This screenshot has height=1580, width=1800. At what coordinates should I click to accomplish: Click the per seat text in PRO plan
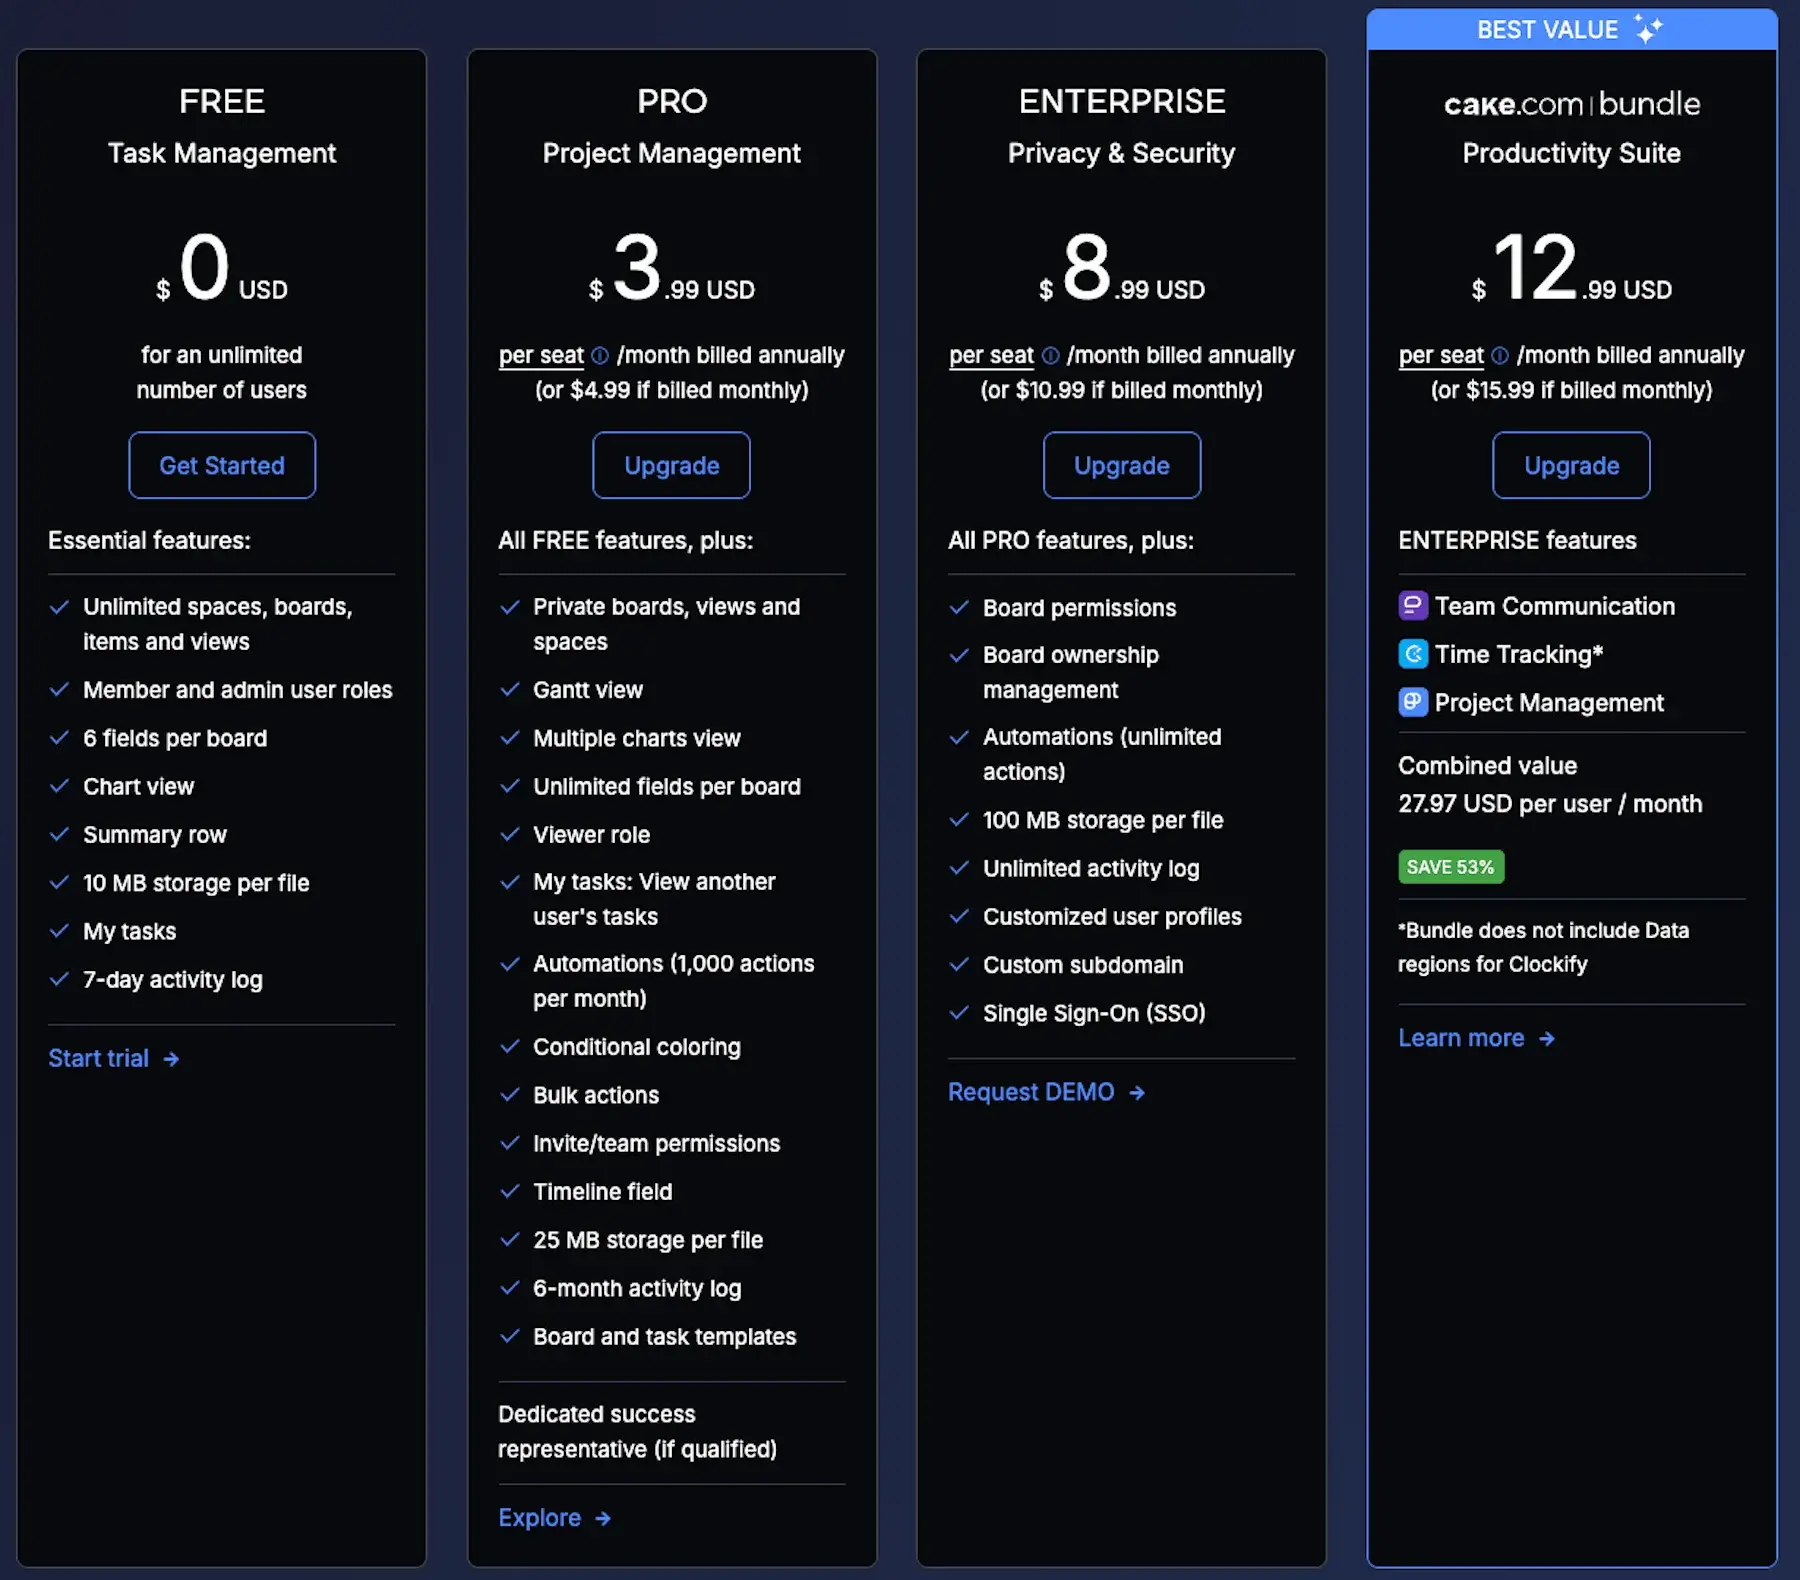point(541,355)
